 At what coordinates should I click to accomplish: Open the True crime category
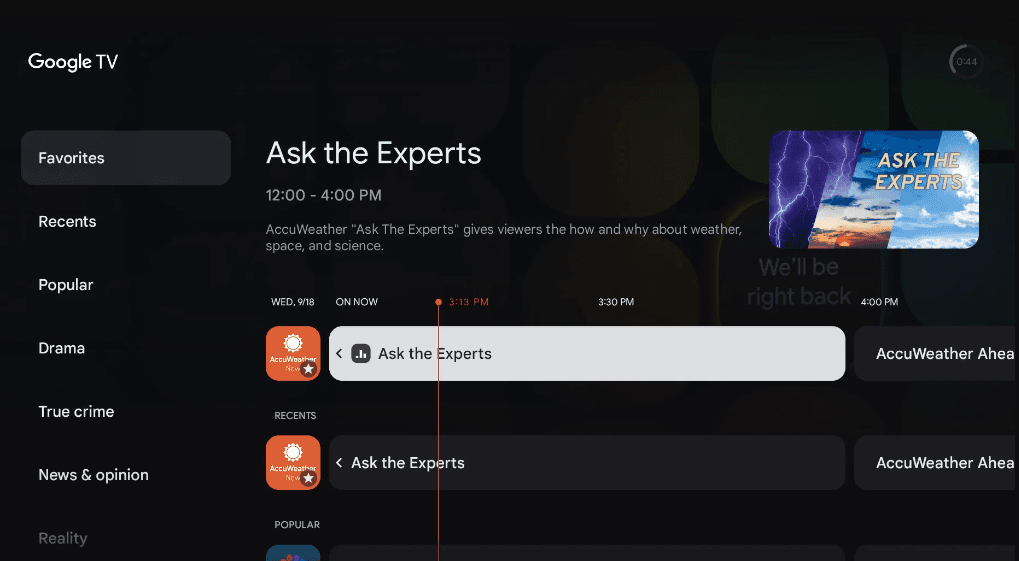coord(76,411)
